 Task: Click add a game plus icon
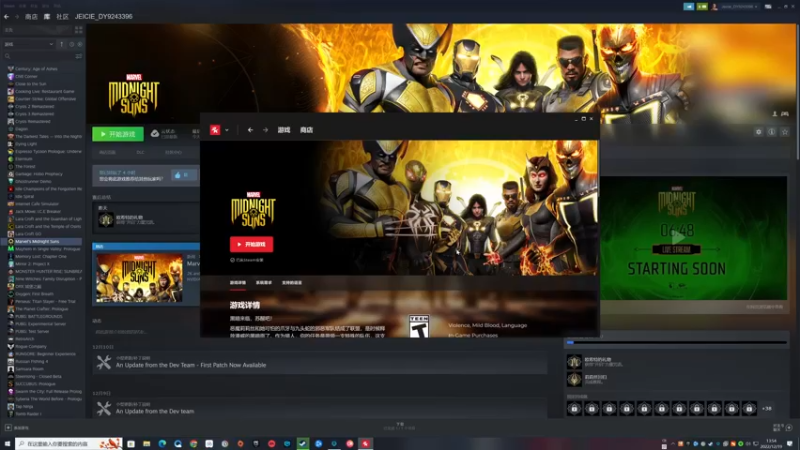(x=8, y=428)
